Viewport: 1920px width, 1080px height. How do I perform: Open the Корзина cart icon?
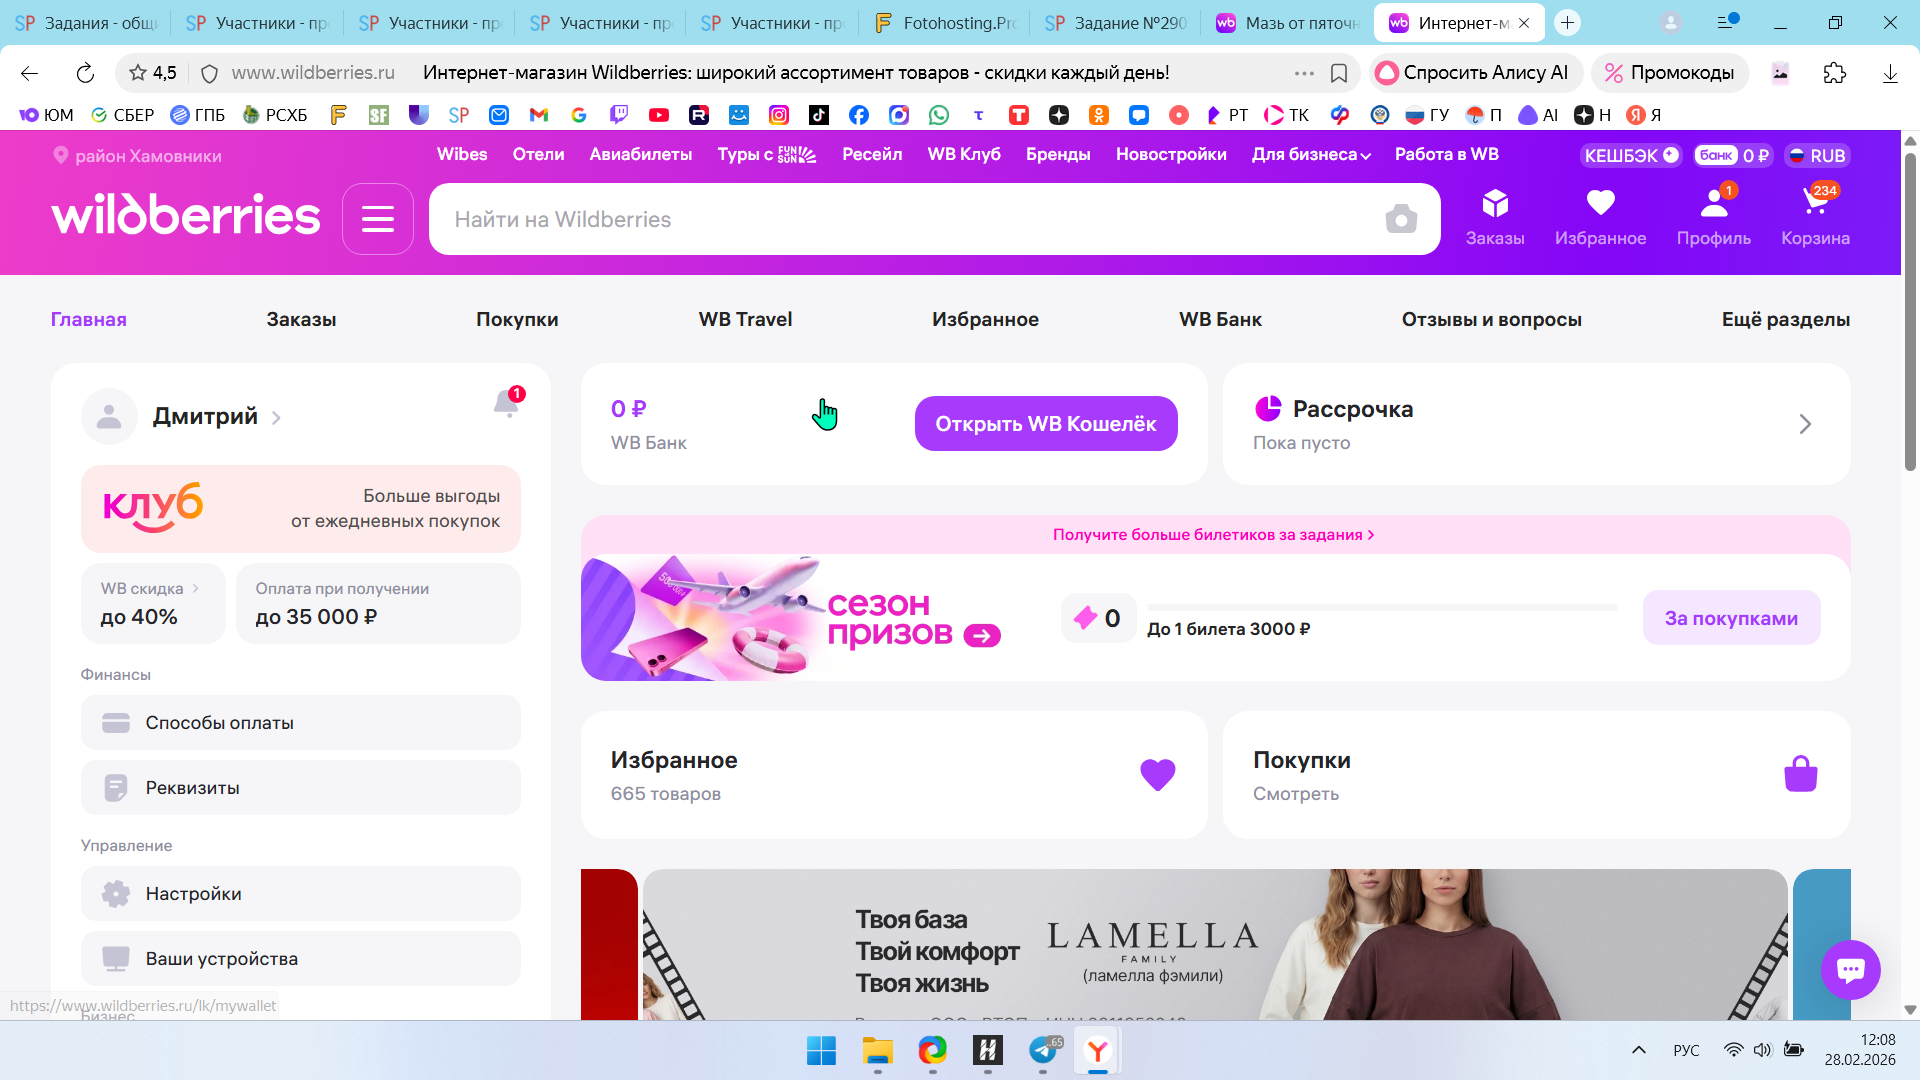click(x=1814, y=204)
